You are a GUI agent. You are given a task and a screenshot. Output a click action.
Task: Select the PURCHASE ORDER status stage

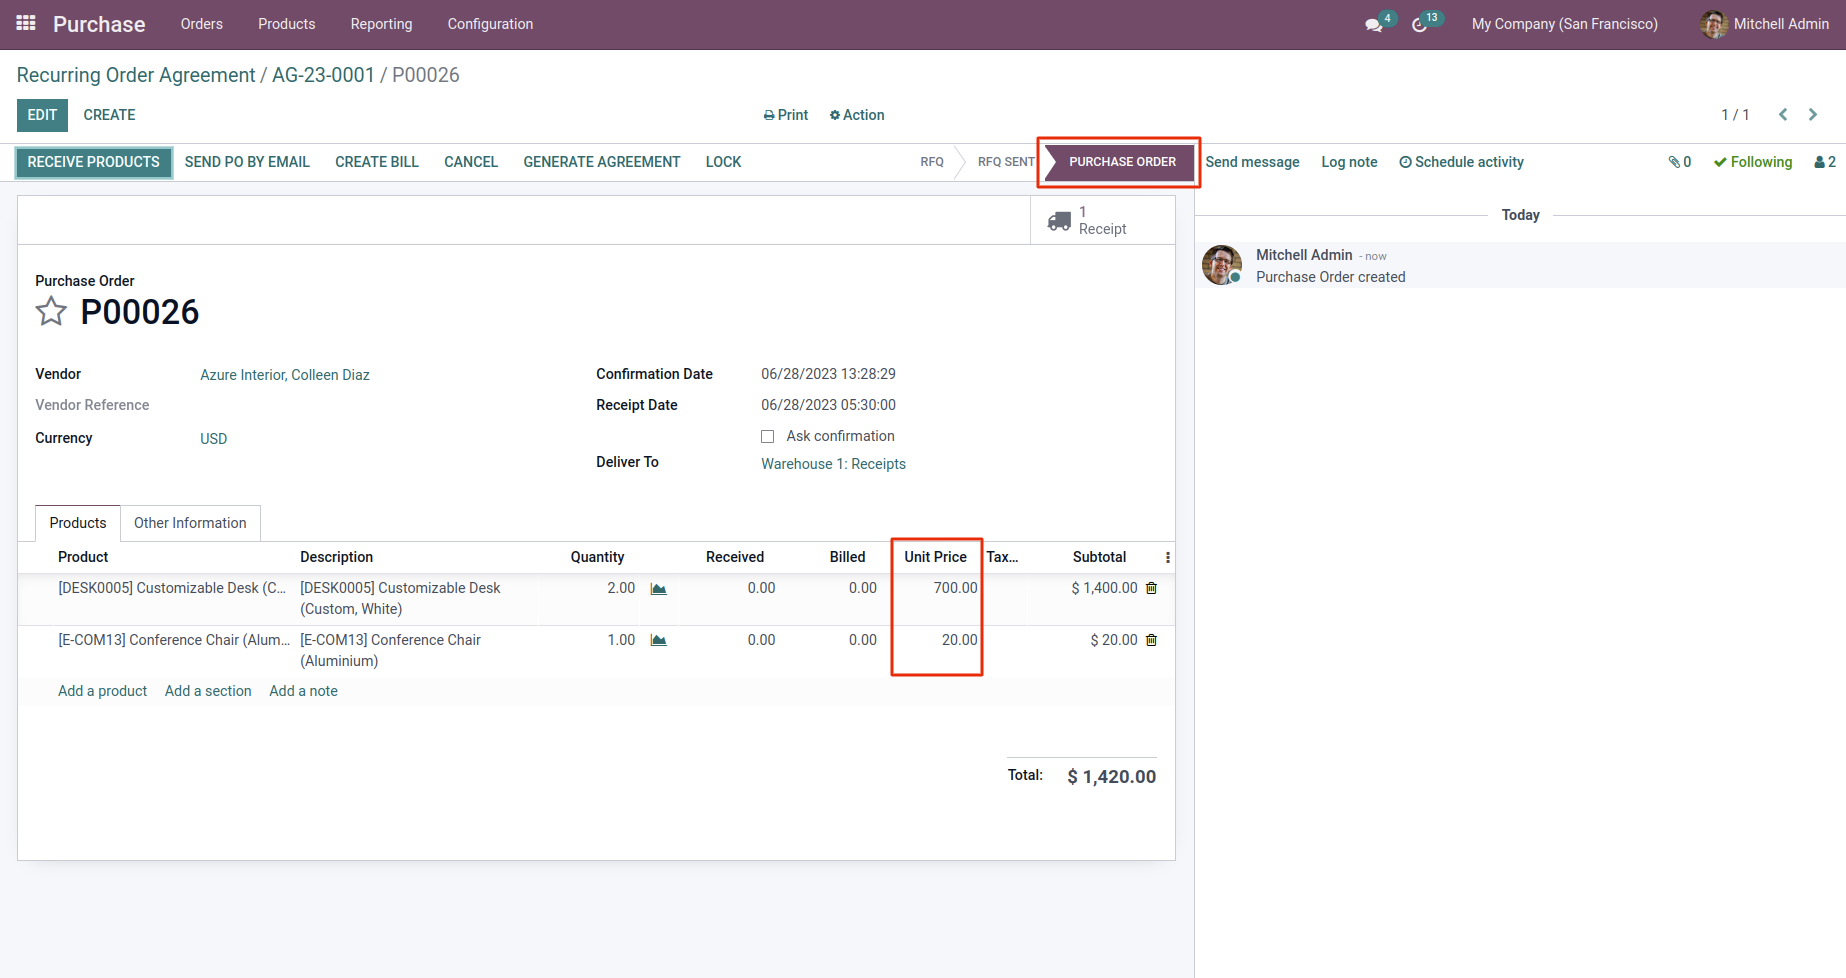(x=1122, y=162)
